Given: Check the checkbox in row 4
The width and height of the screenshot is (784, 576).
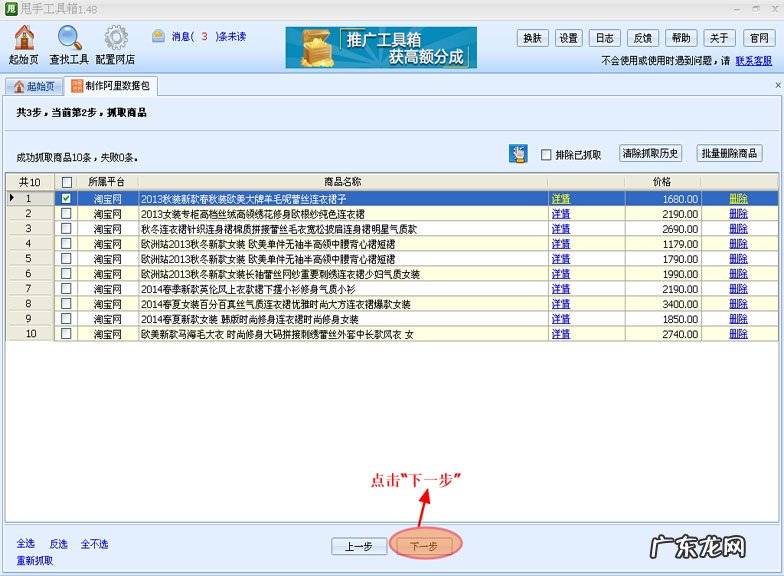Looking at the screenshot, I should tap(66, 244).
